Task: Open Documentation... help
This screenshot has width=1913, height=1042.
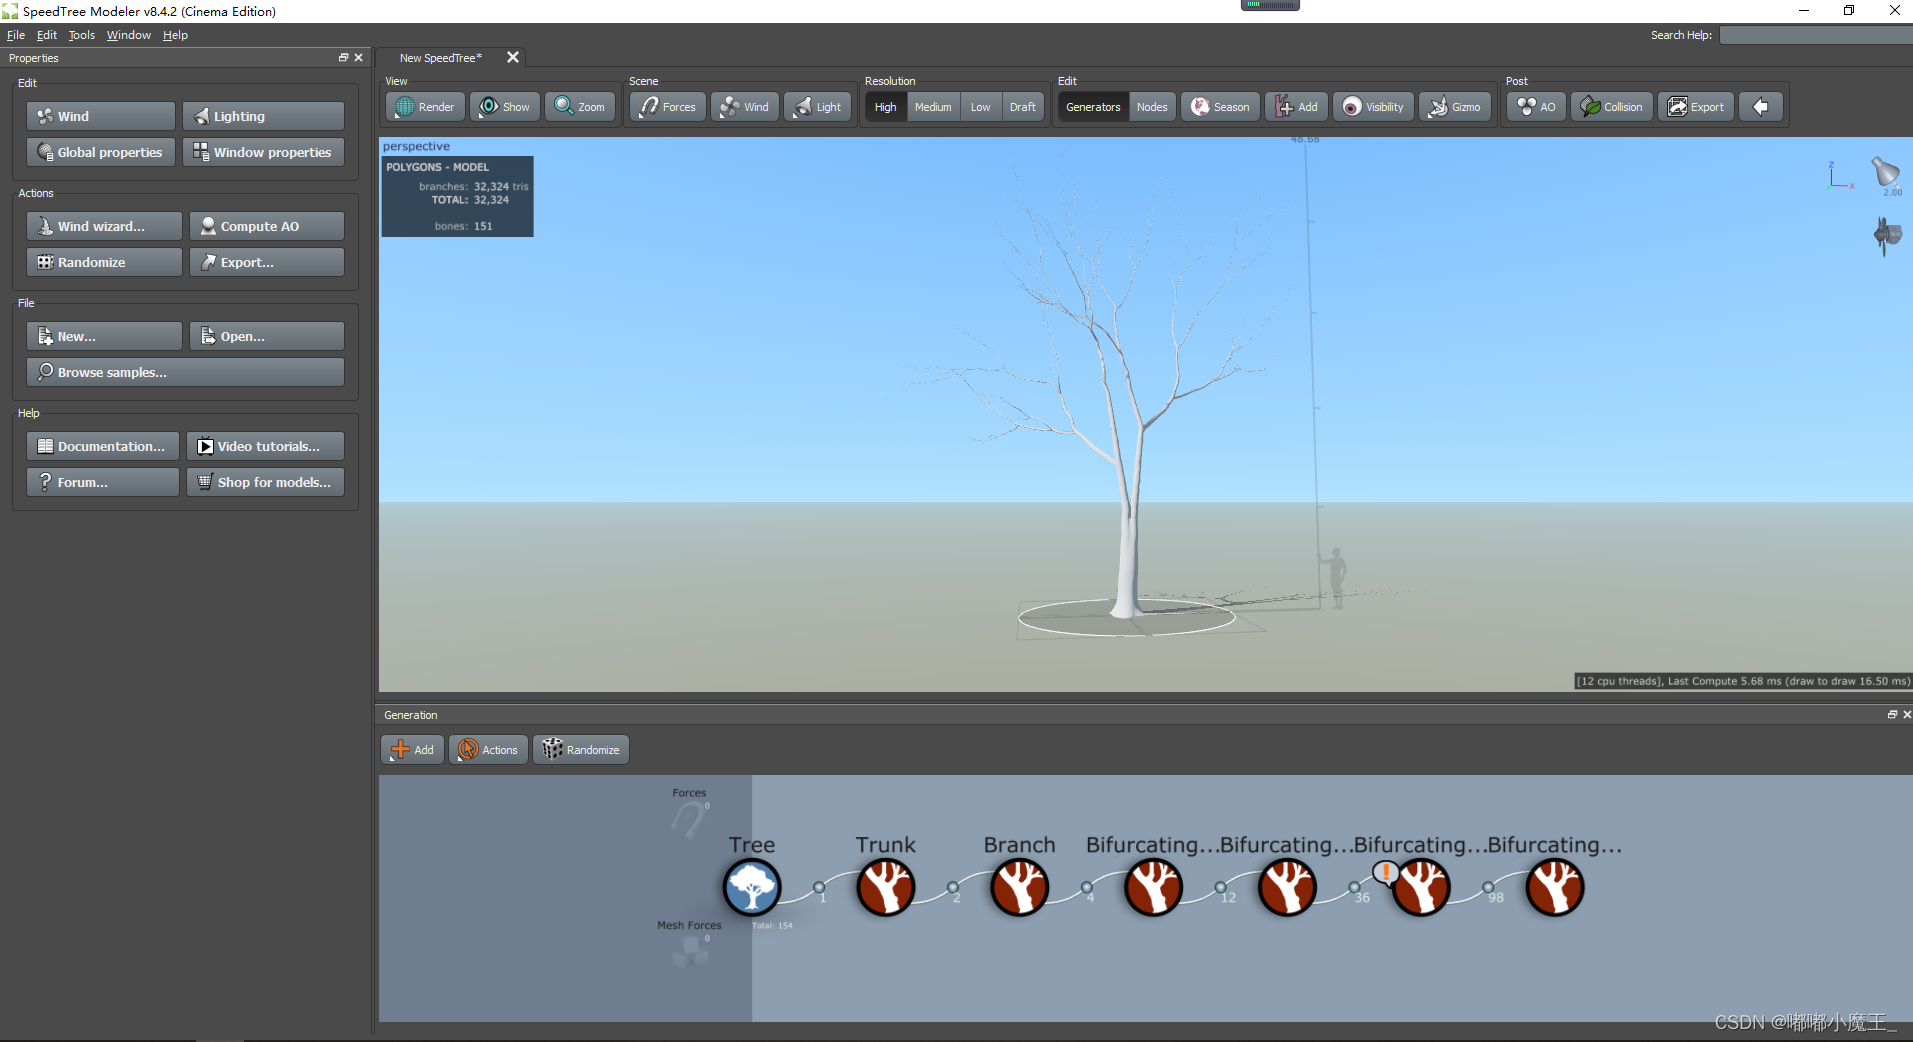Action: click(x=103, y=446)
